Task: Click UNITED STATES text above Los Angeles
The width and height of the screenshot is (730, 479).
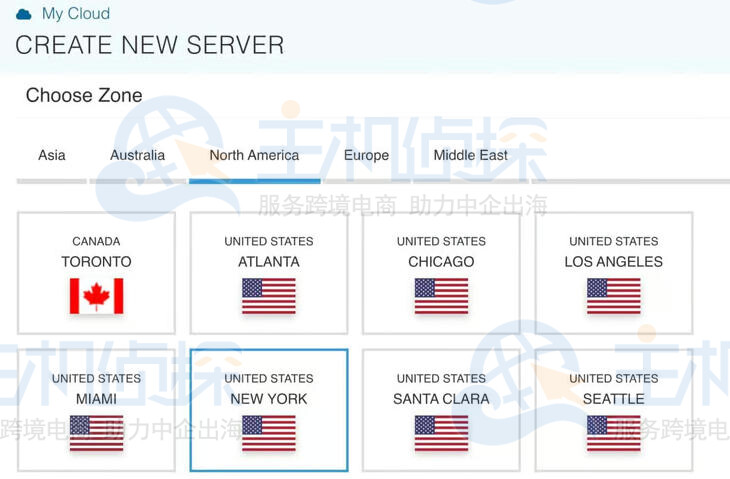Action: (x=614, y=241)
